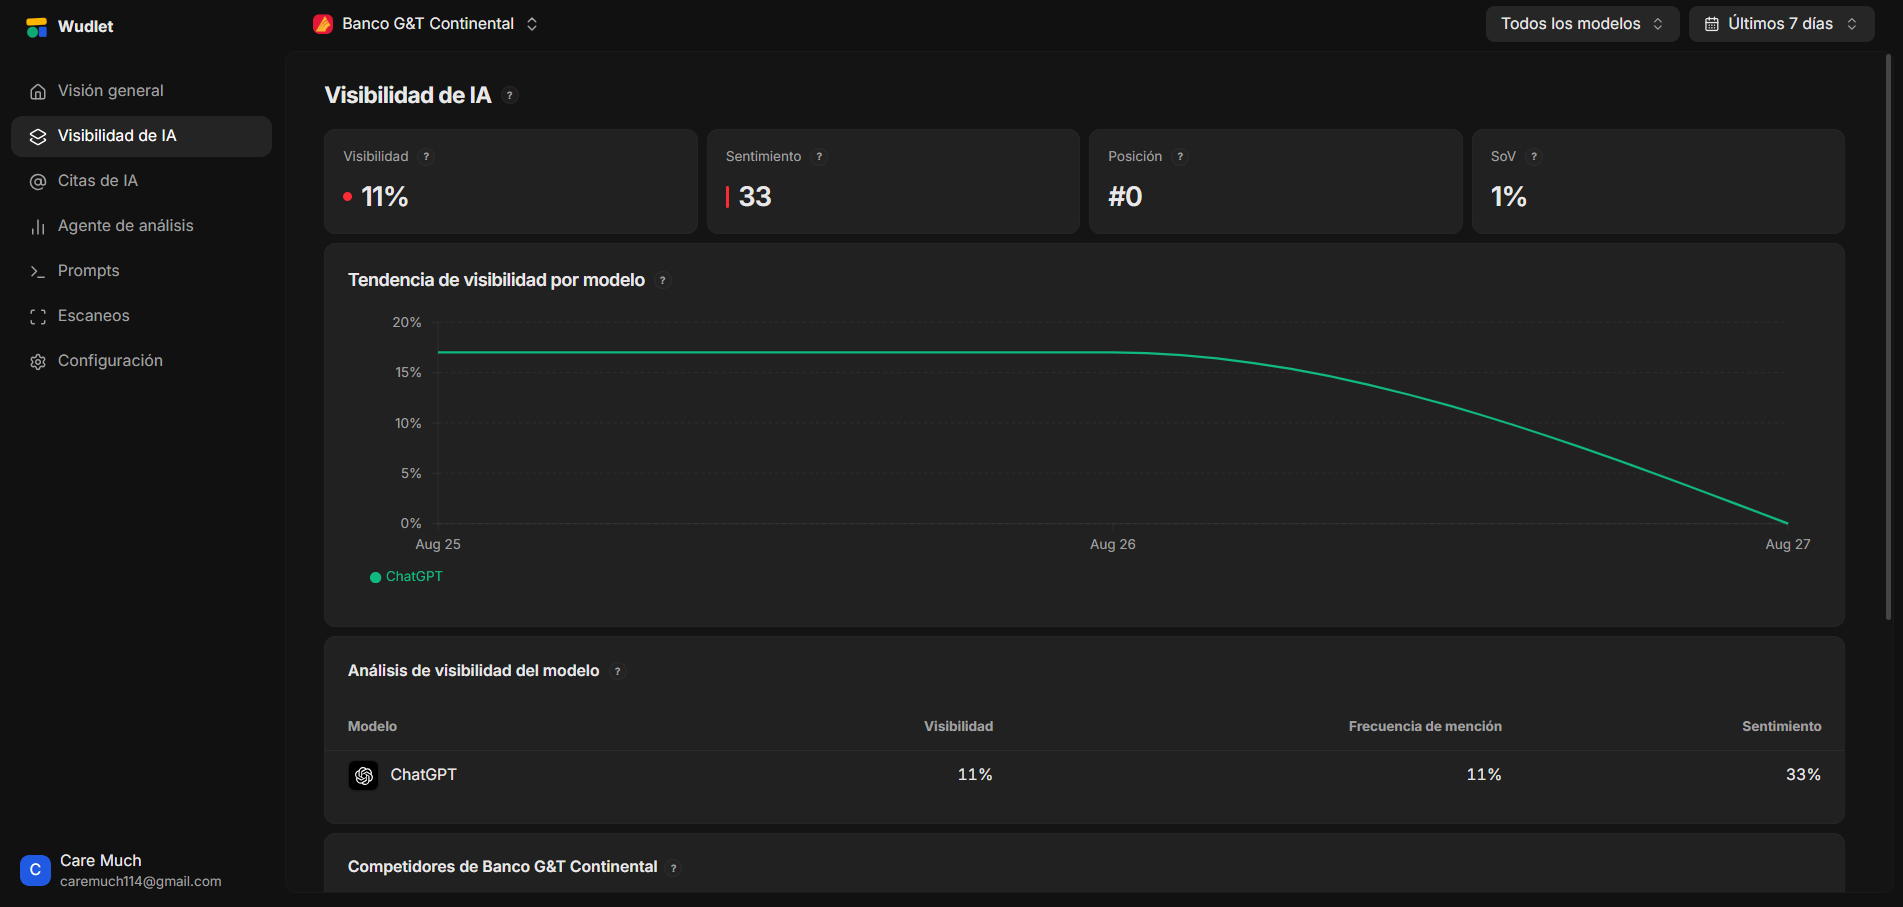This screenshot has width=1903, height=907.
Task: Click the 20% label on the chart axis
Action: pos(407,322)
